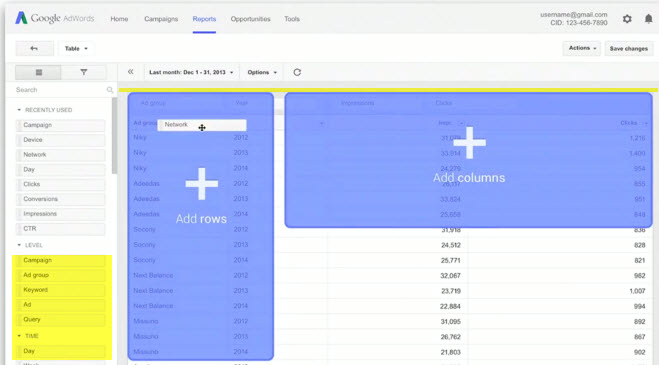Collapse sidebar with double chevron icon

131,72
